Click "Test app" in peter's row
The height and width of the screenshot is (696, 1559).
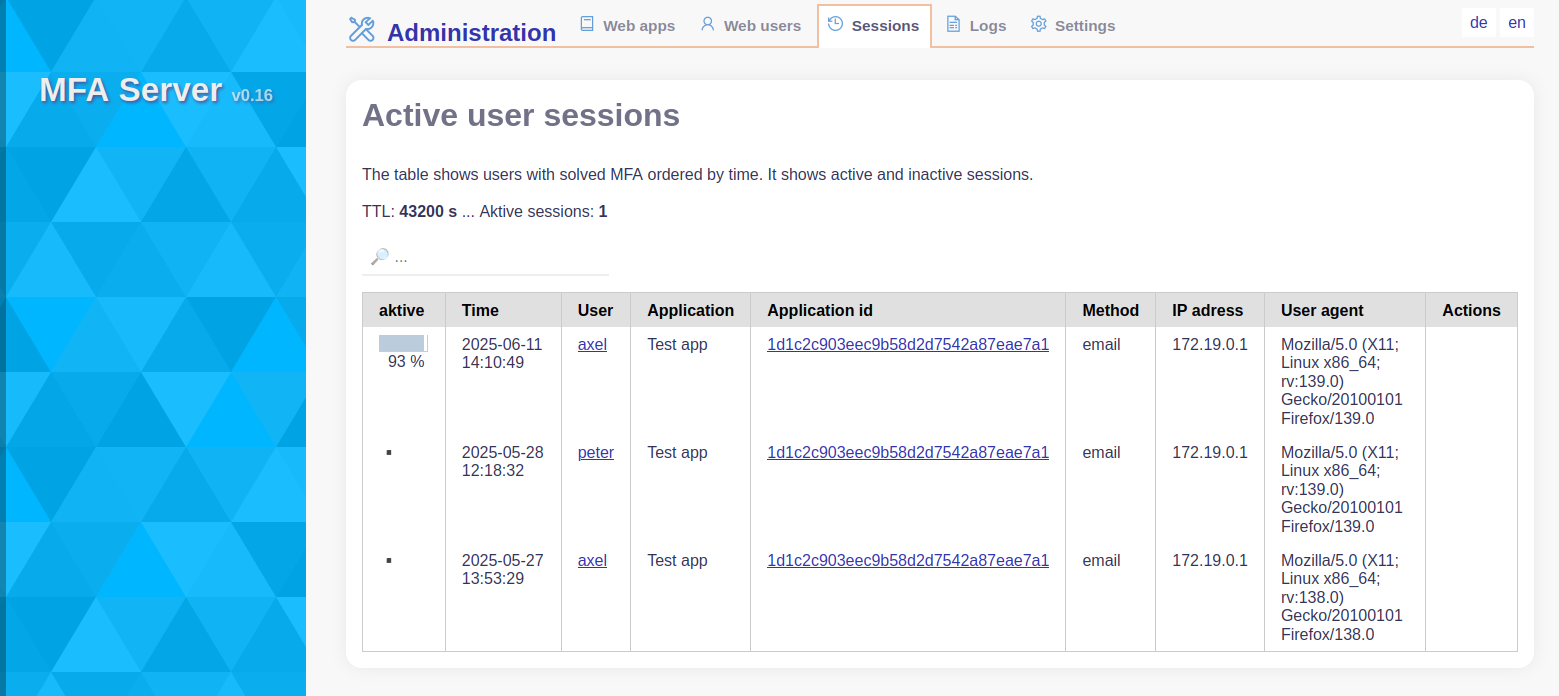677,453
